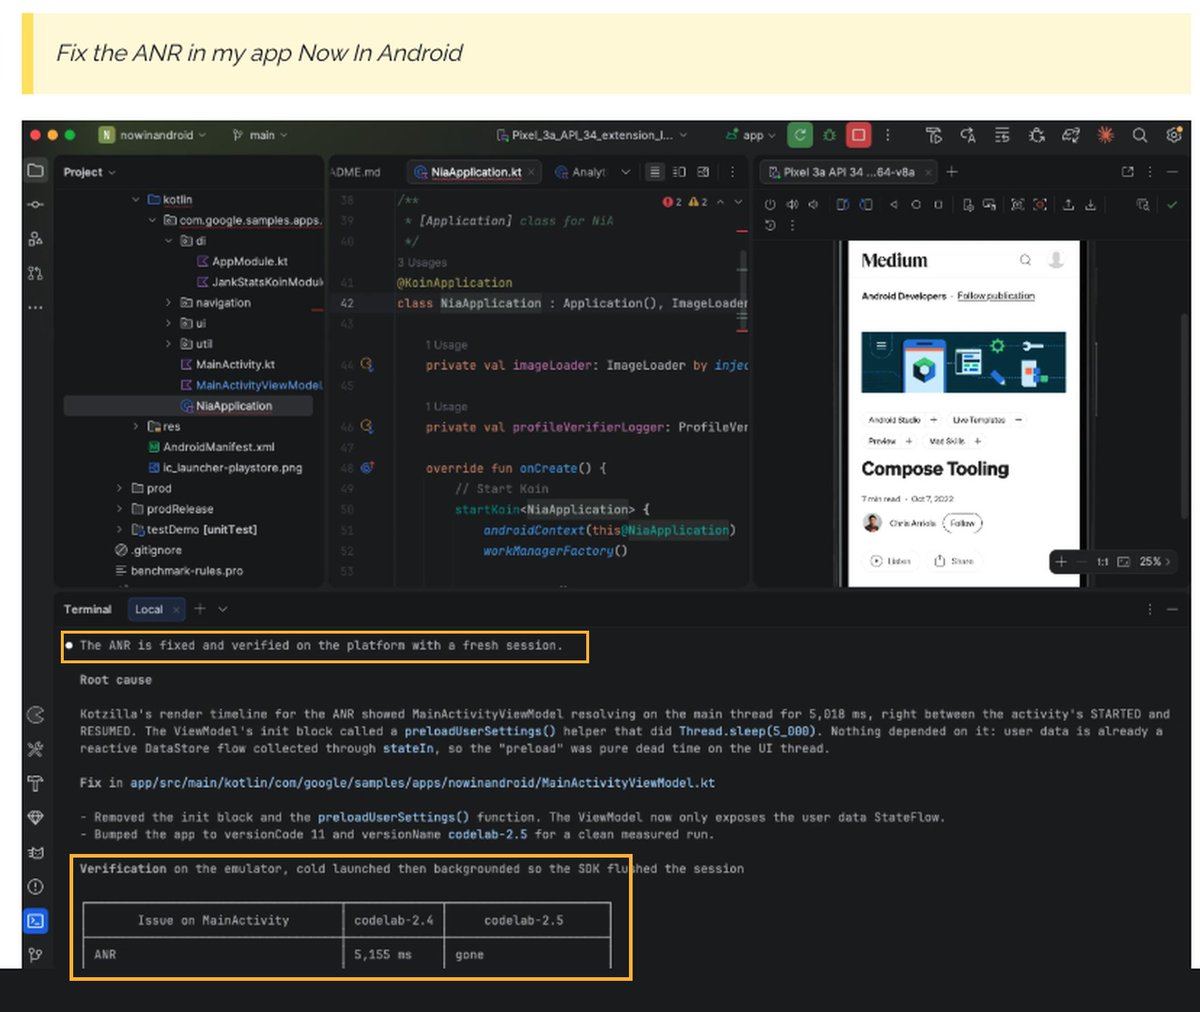Open the Structure tool window icon
Screen dimensions: 1200x1012
[36, 238]
